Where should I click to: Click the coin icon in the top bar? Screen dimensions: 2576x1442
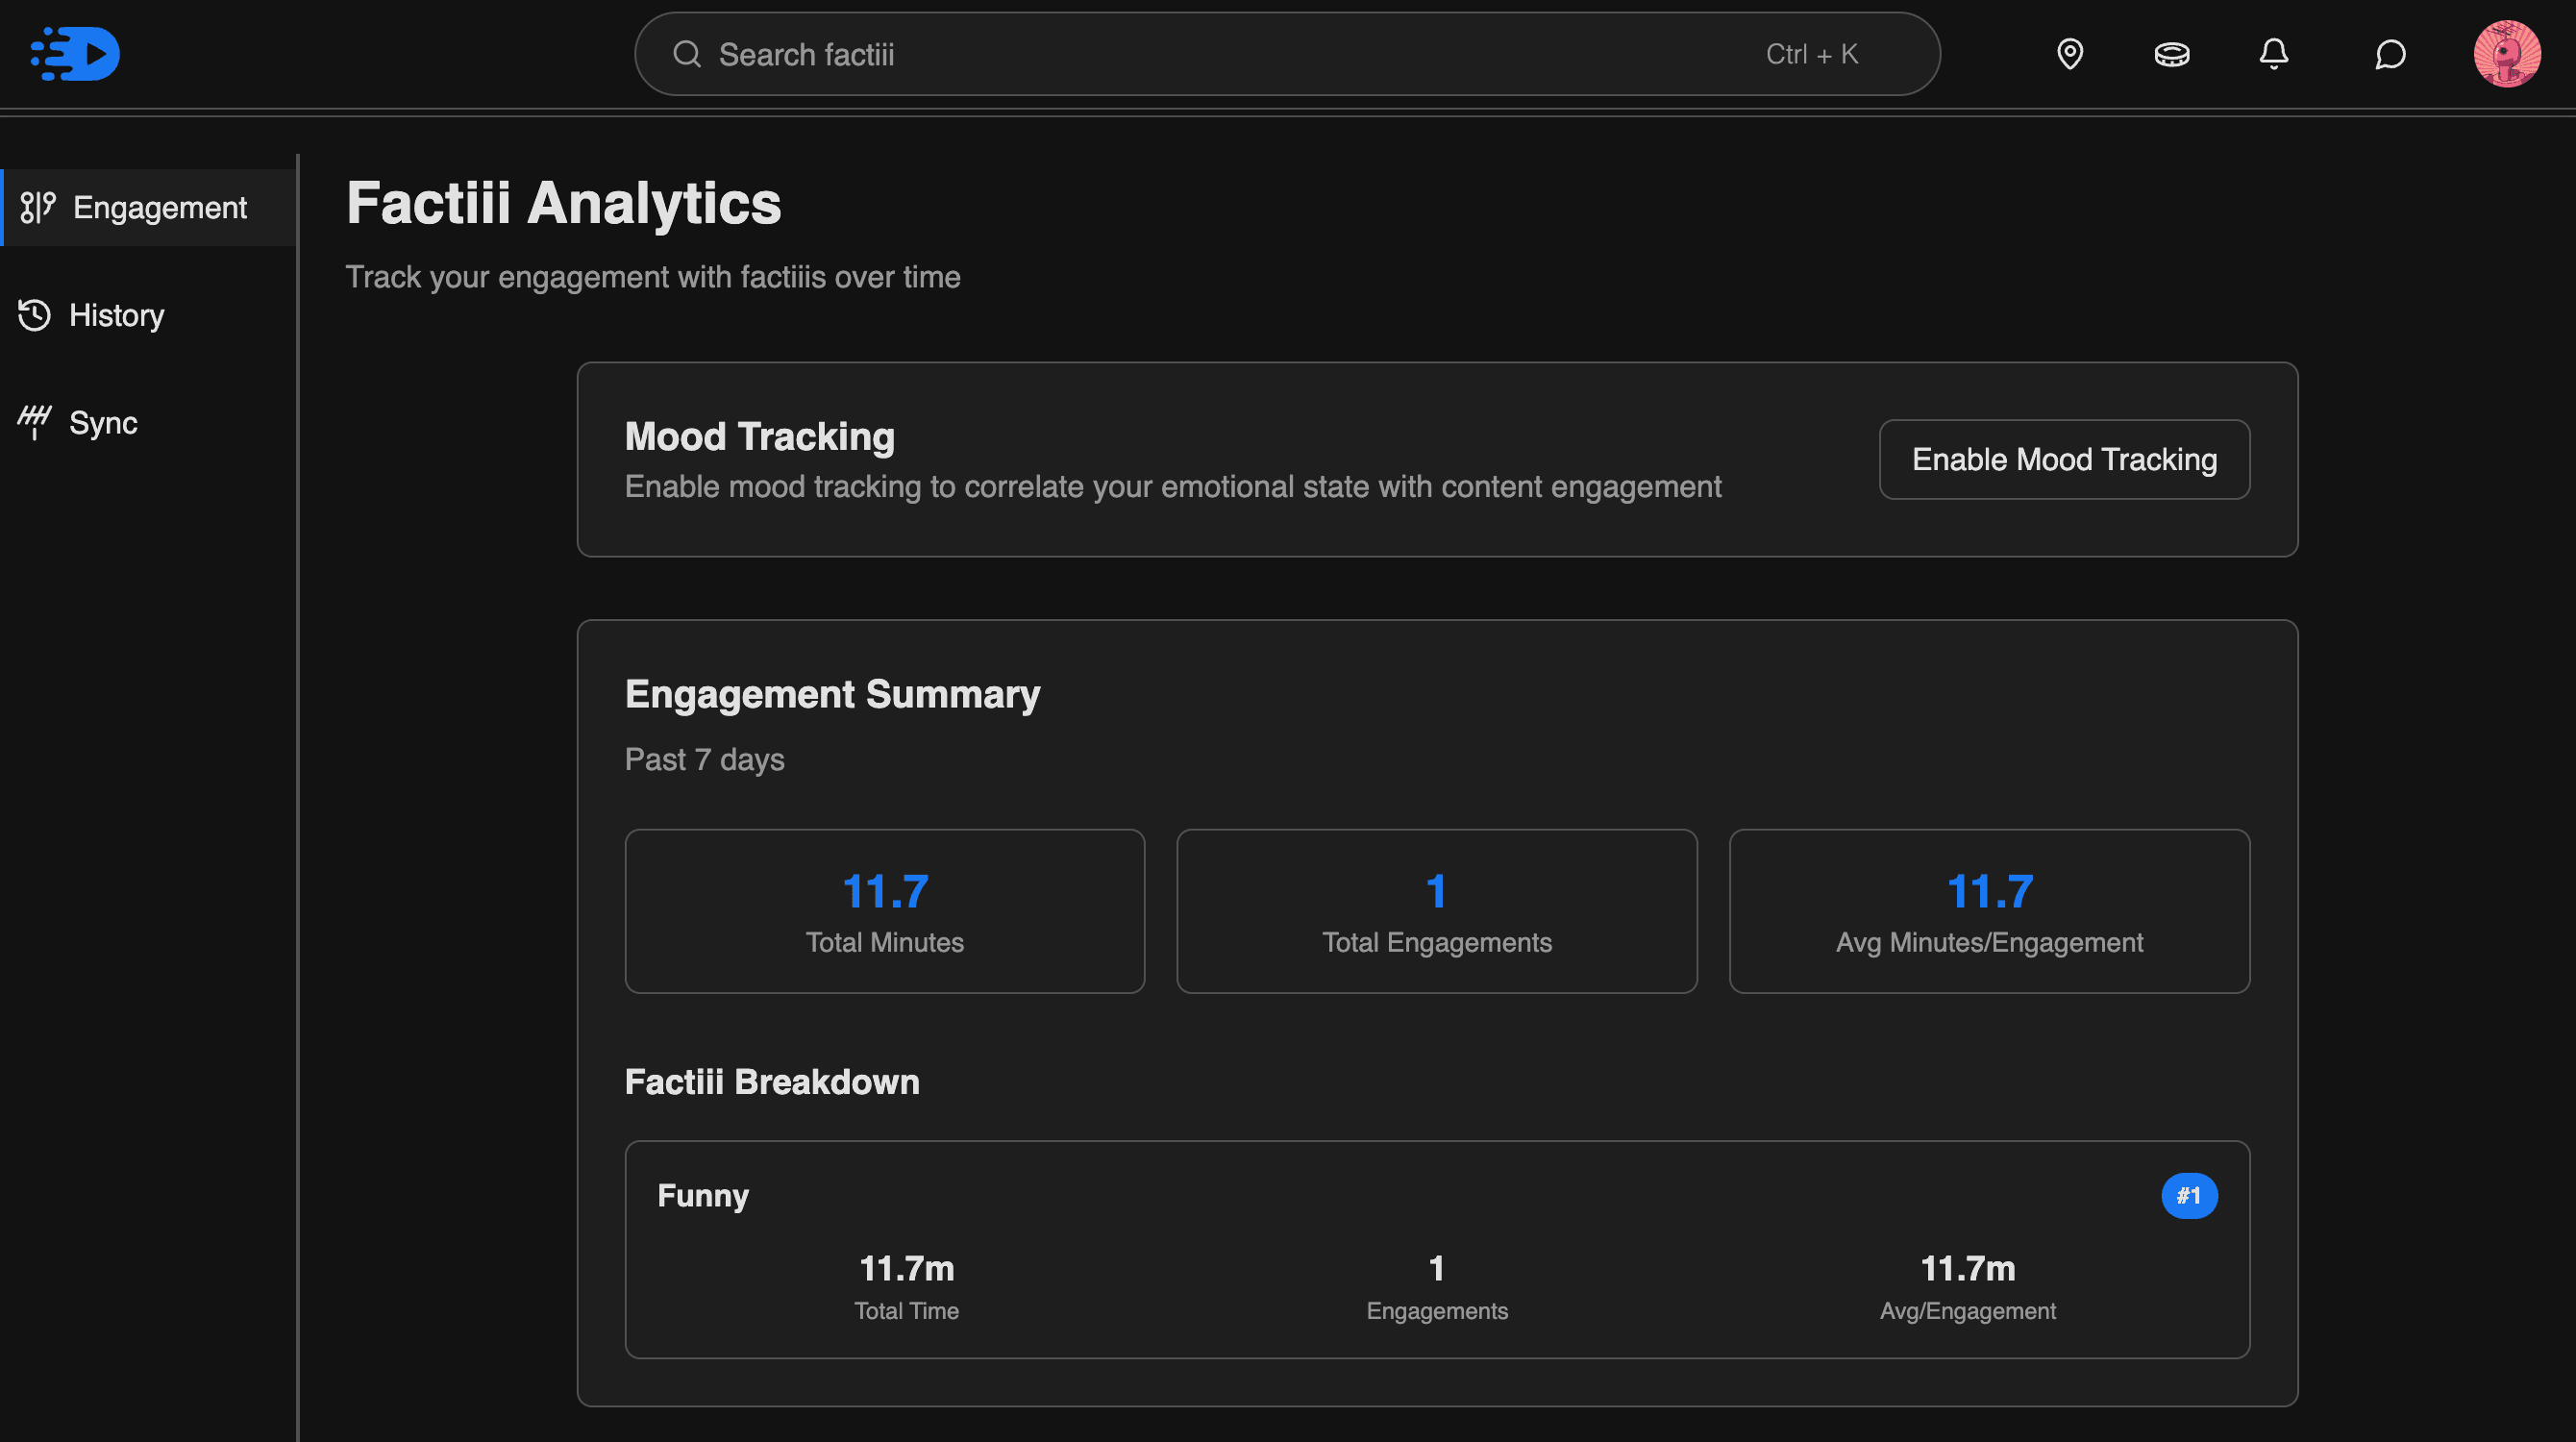(x=2174, y=54)
